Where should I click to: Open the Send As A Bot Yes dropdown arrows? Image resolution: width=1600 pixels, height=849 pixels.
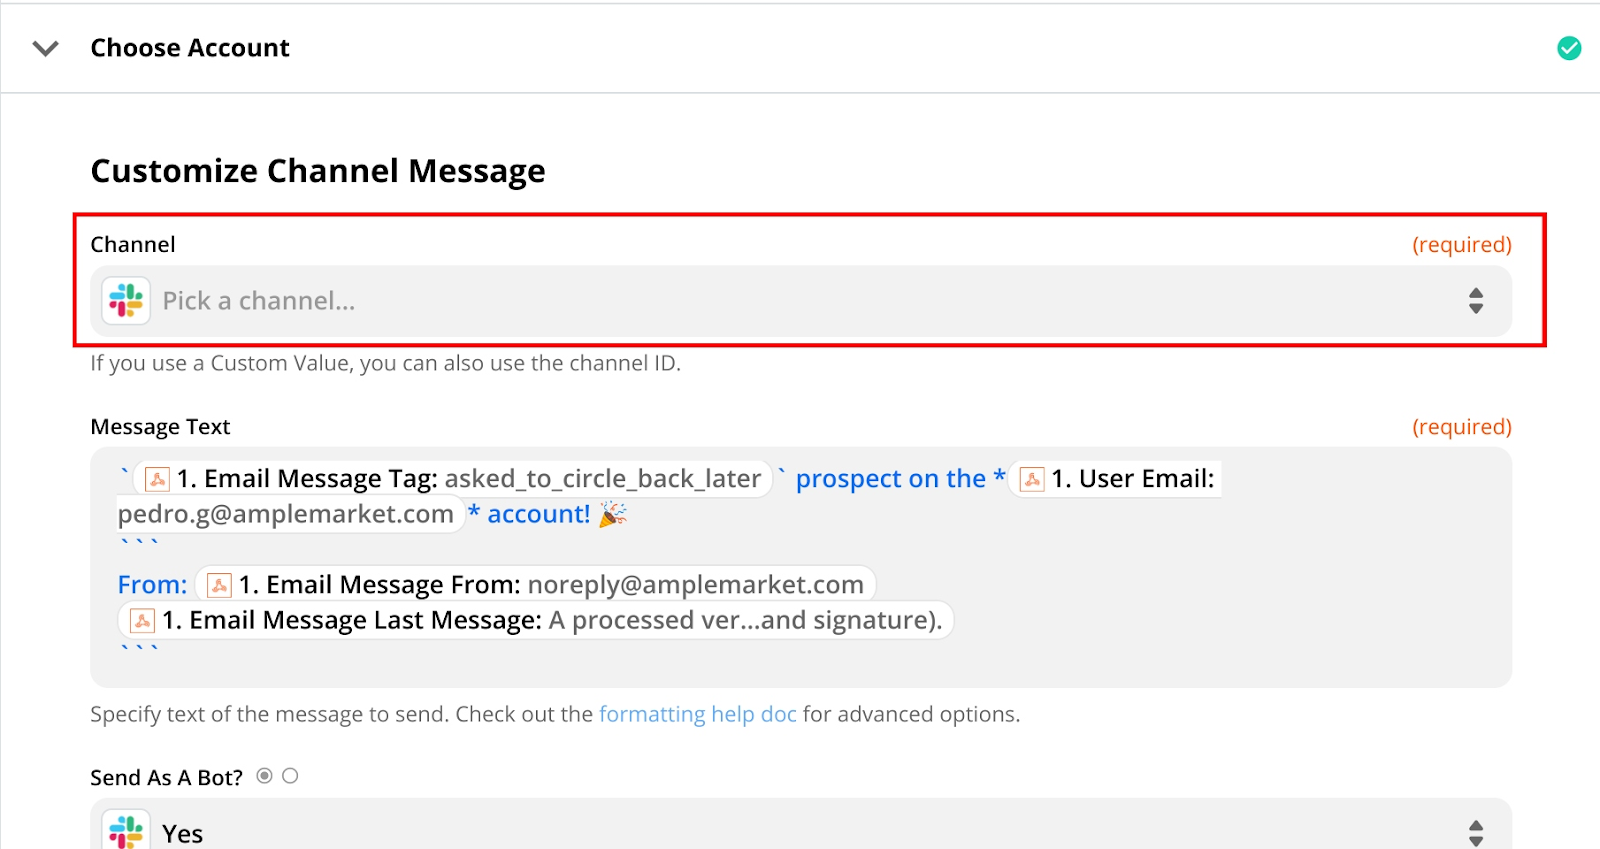tap(1475, 833)
